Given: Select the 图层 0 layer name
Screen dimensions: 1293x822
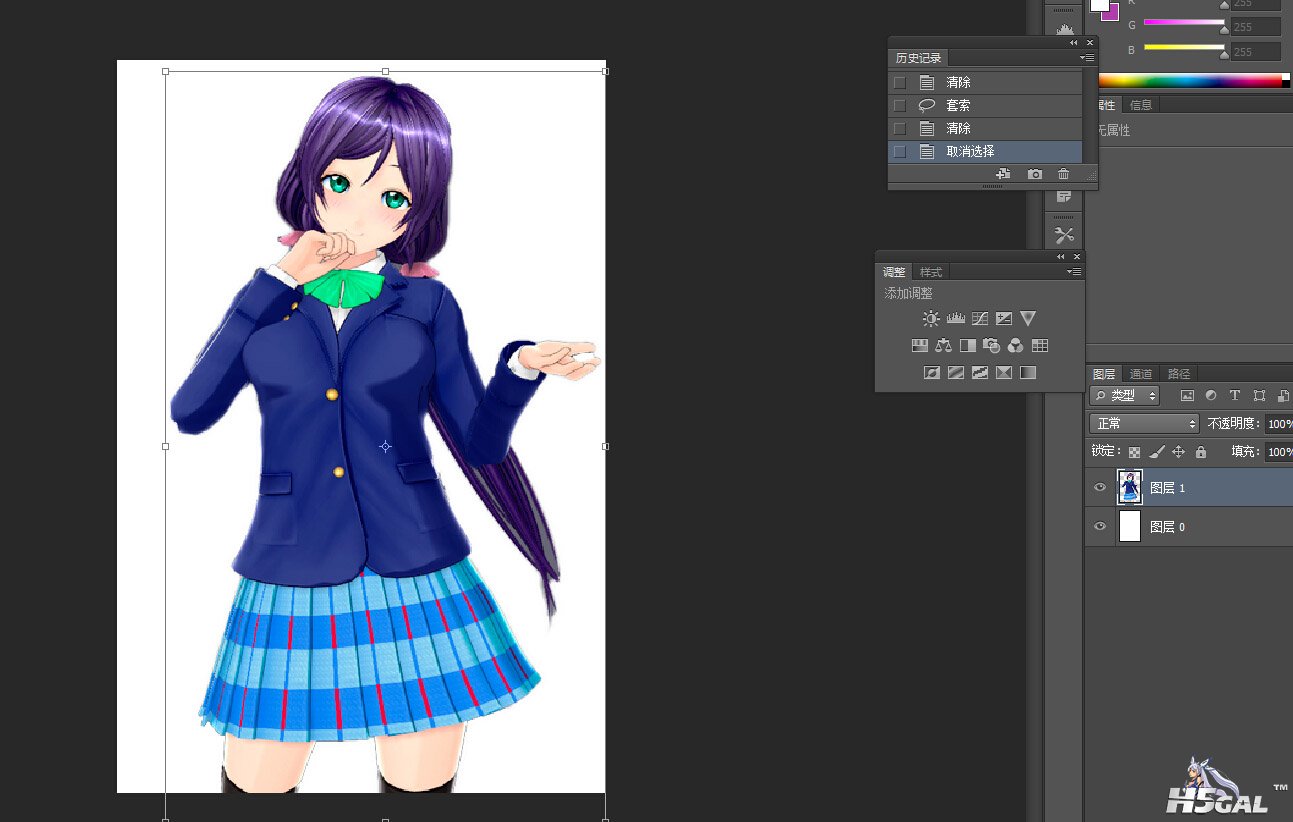Looking at the screenshot, I should click(1167, 527).
